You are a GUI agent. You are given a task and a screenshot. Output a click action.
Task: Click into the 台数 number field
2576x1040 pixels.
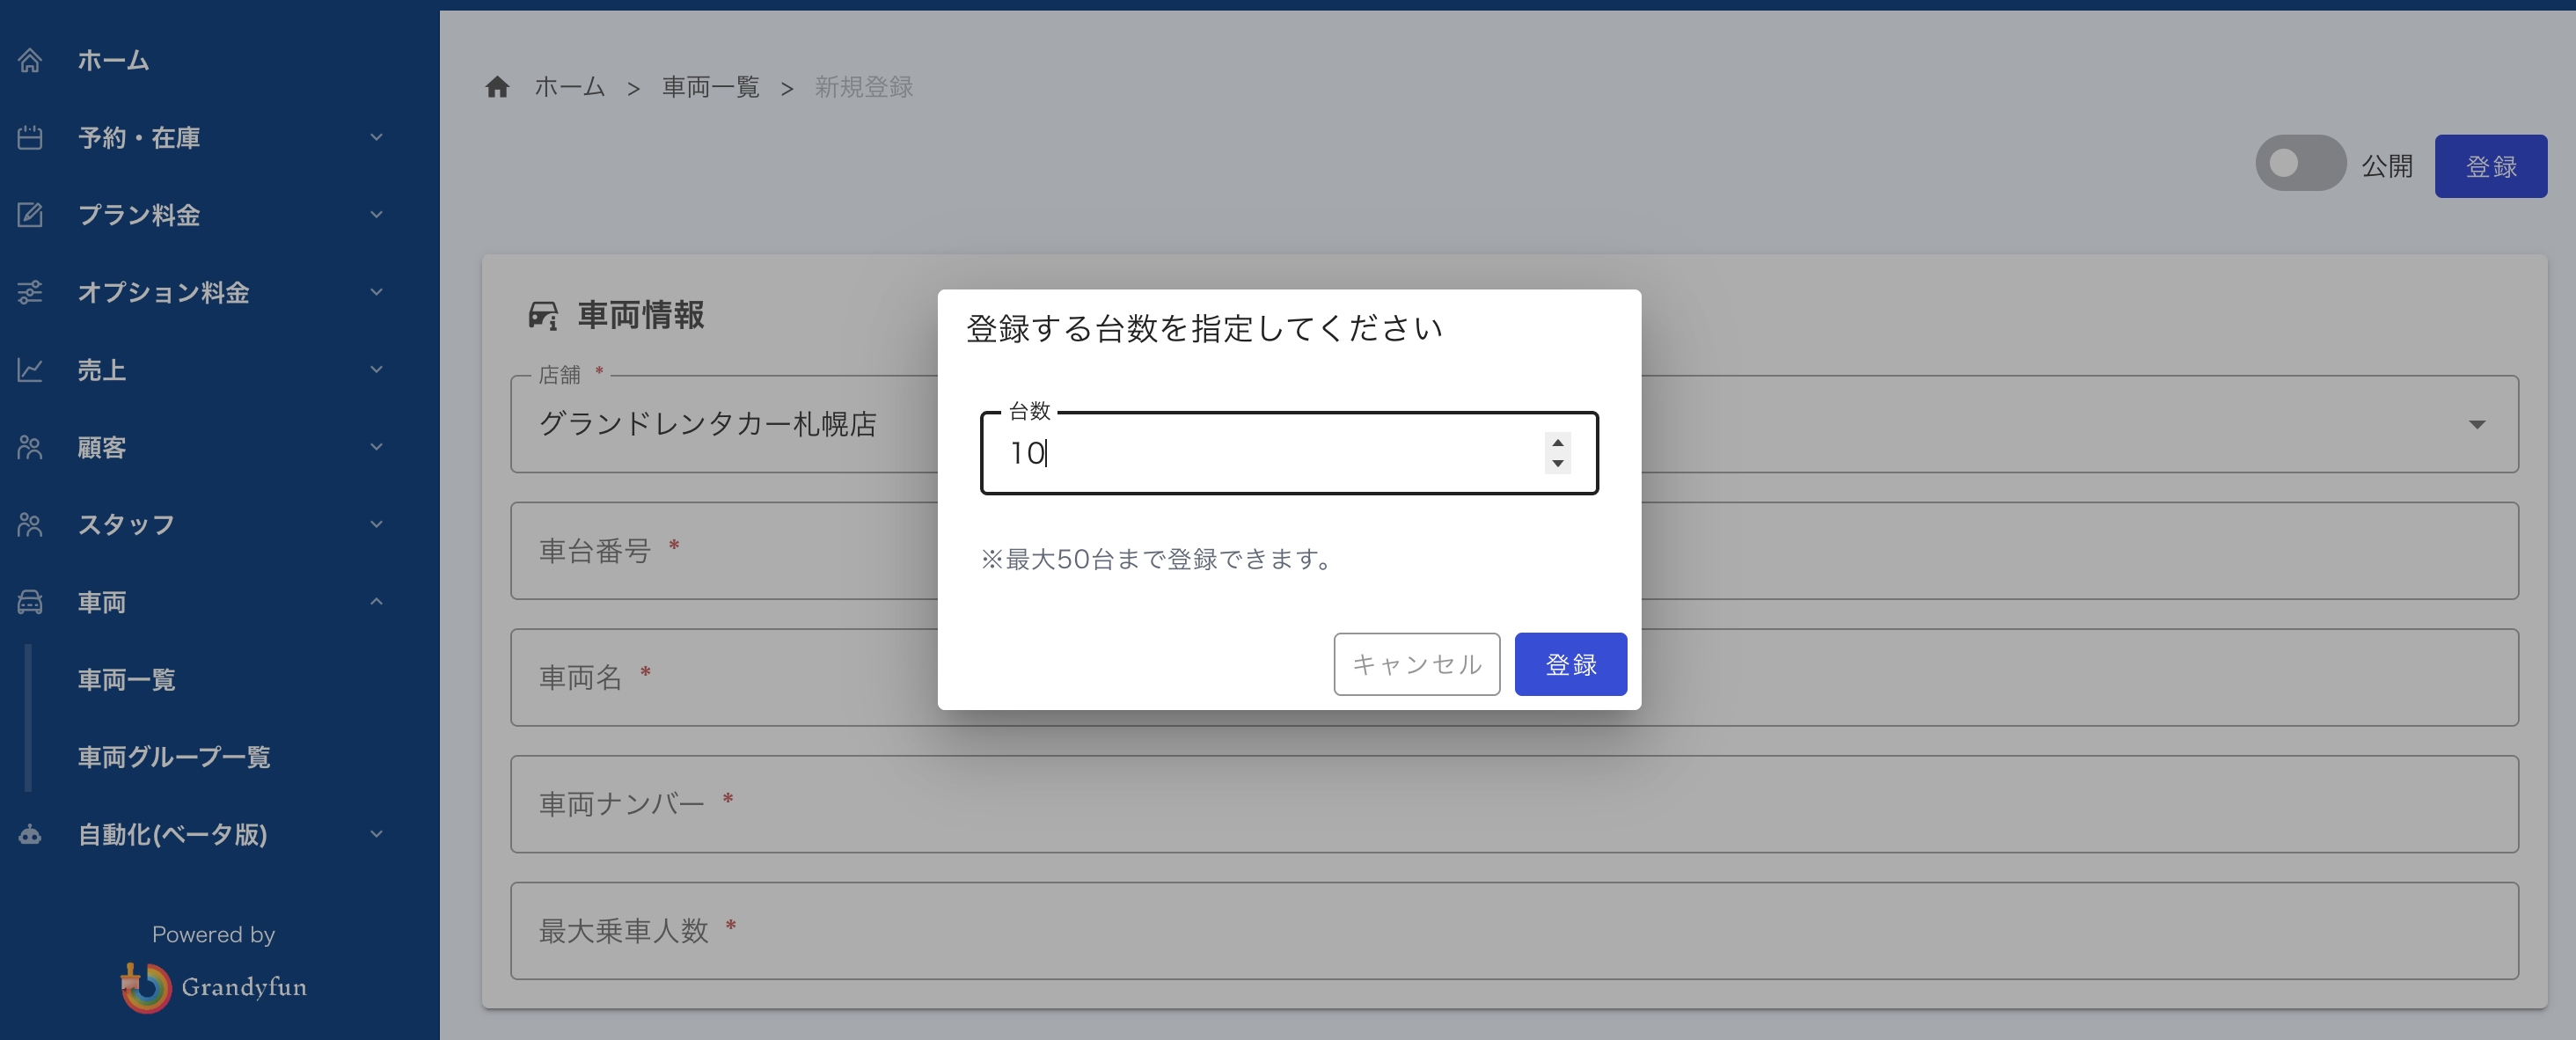click(x=1260, y=453)
